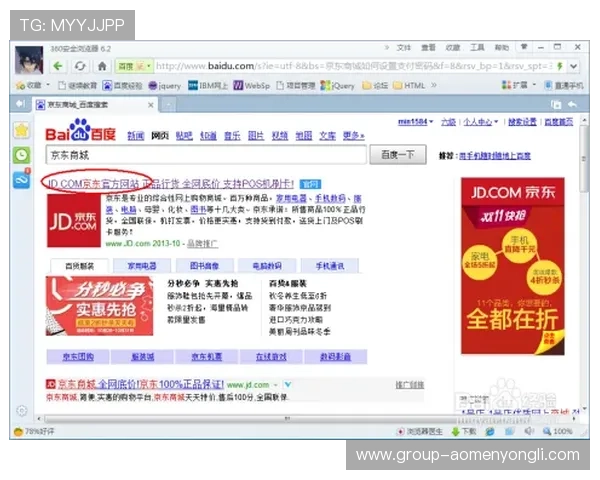Switch to the 手机通讯 tab
The height and width of the screenshot is (480, 600).
[330, 266]
